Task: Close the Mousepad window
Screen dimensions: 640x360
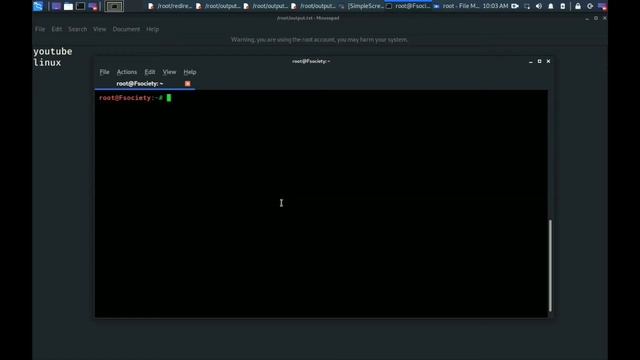Action: coord(605,18)
